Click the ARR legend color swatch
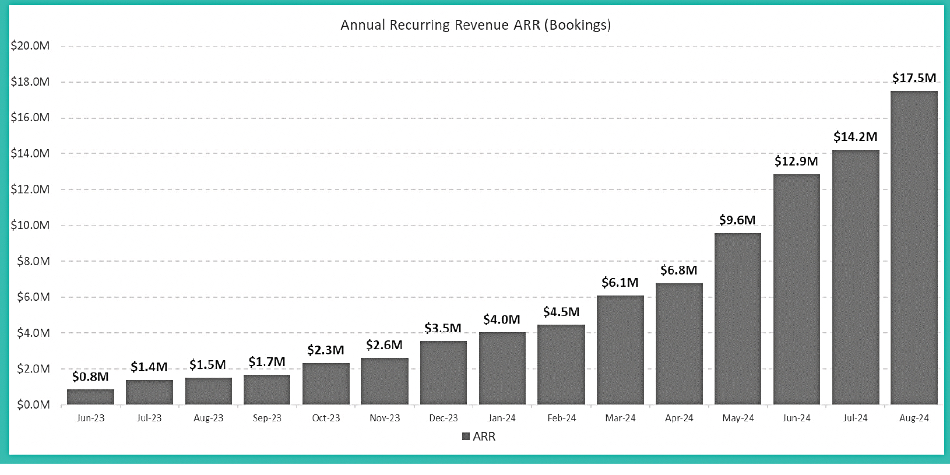Image resolution: width=950 pixels, height=475 pixels. click(465, 436)
